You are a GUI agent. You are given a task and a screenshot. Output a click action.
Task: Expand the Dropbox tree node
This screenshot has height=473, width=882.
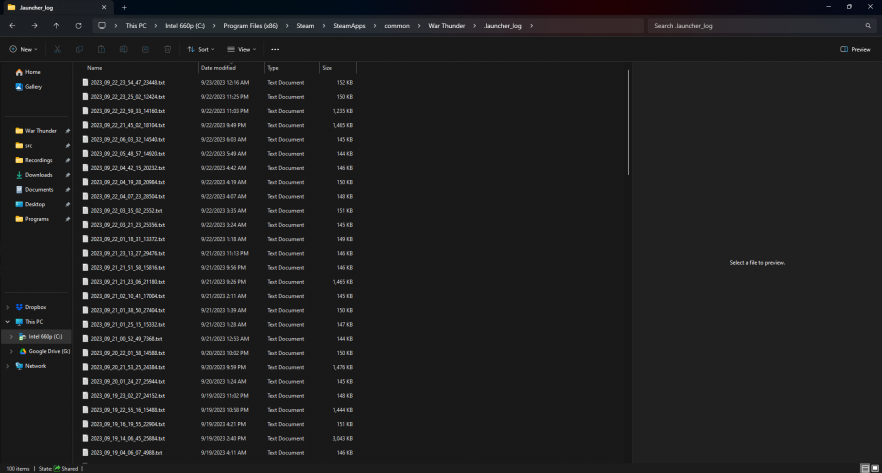pos(7,307)
